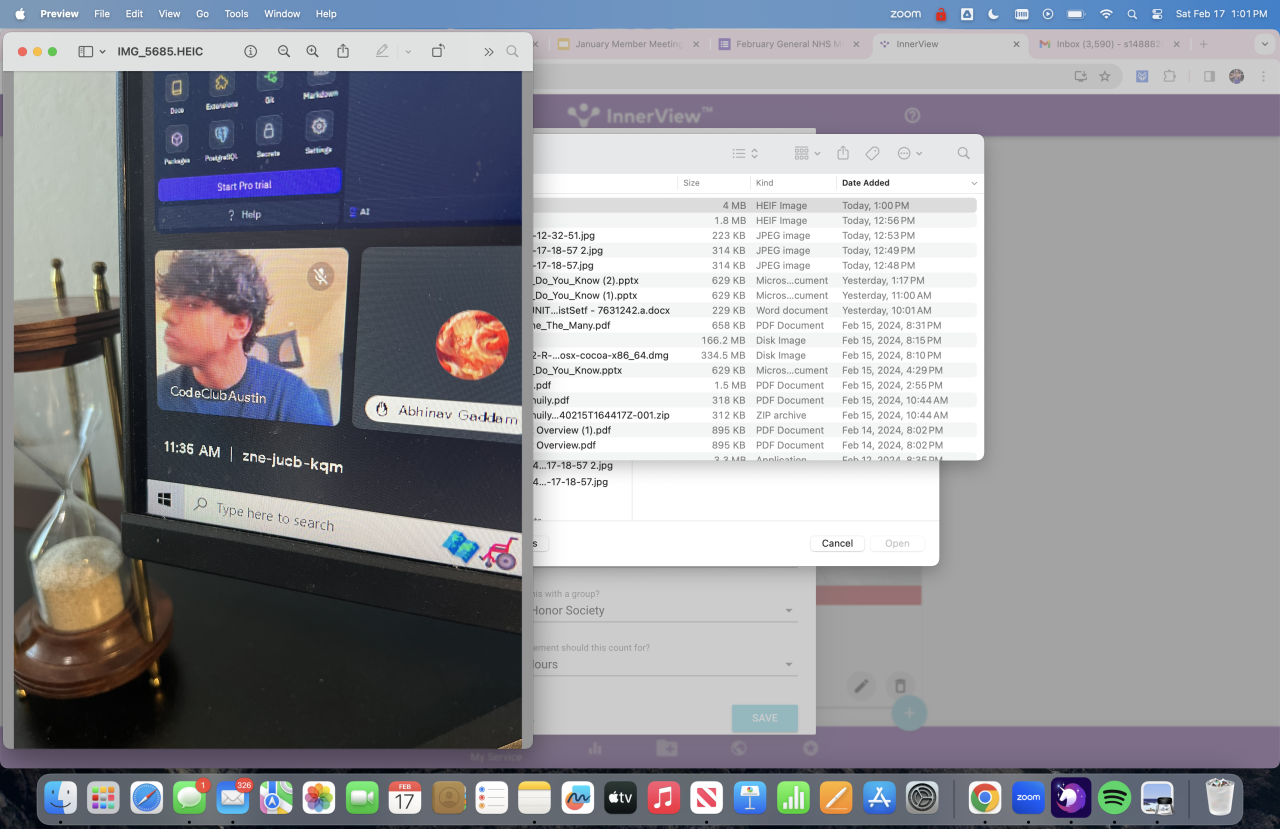
Task: Open the Edit menu in the menu bar
Action: pyautogui.click(x=134, y=14)
